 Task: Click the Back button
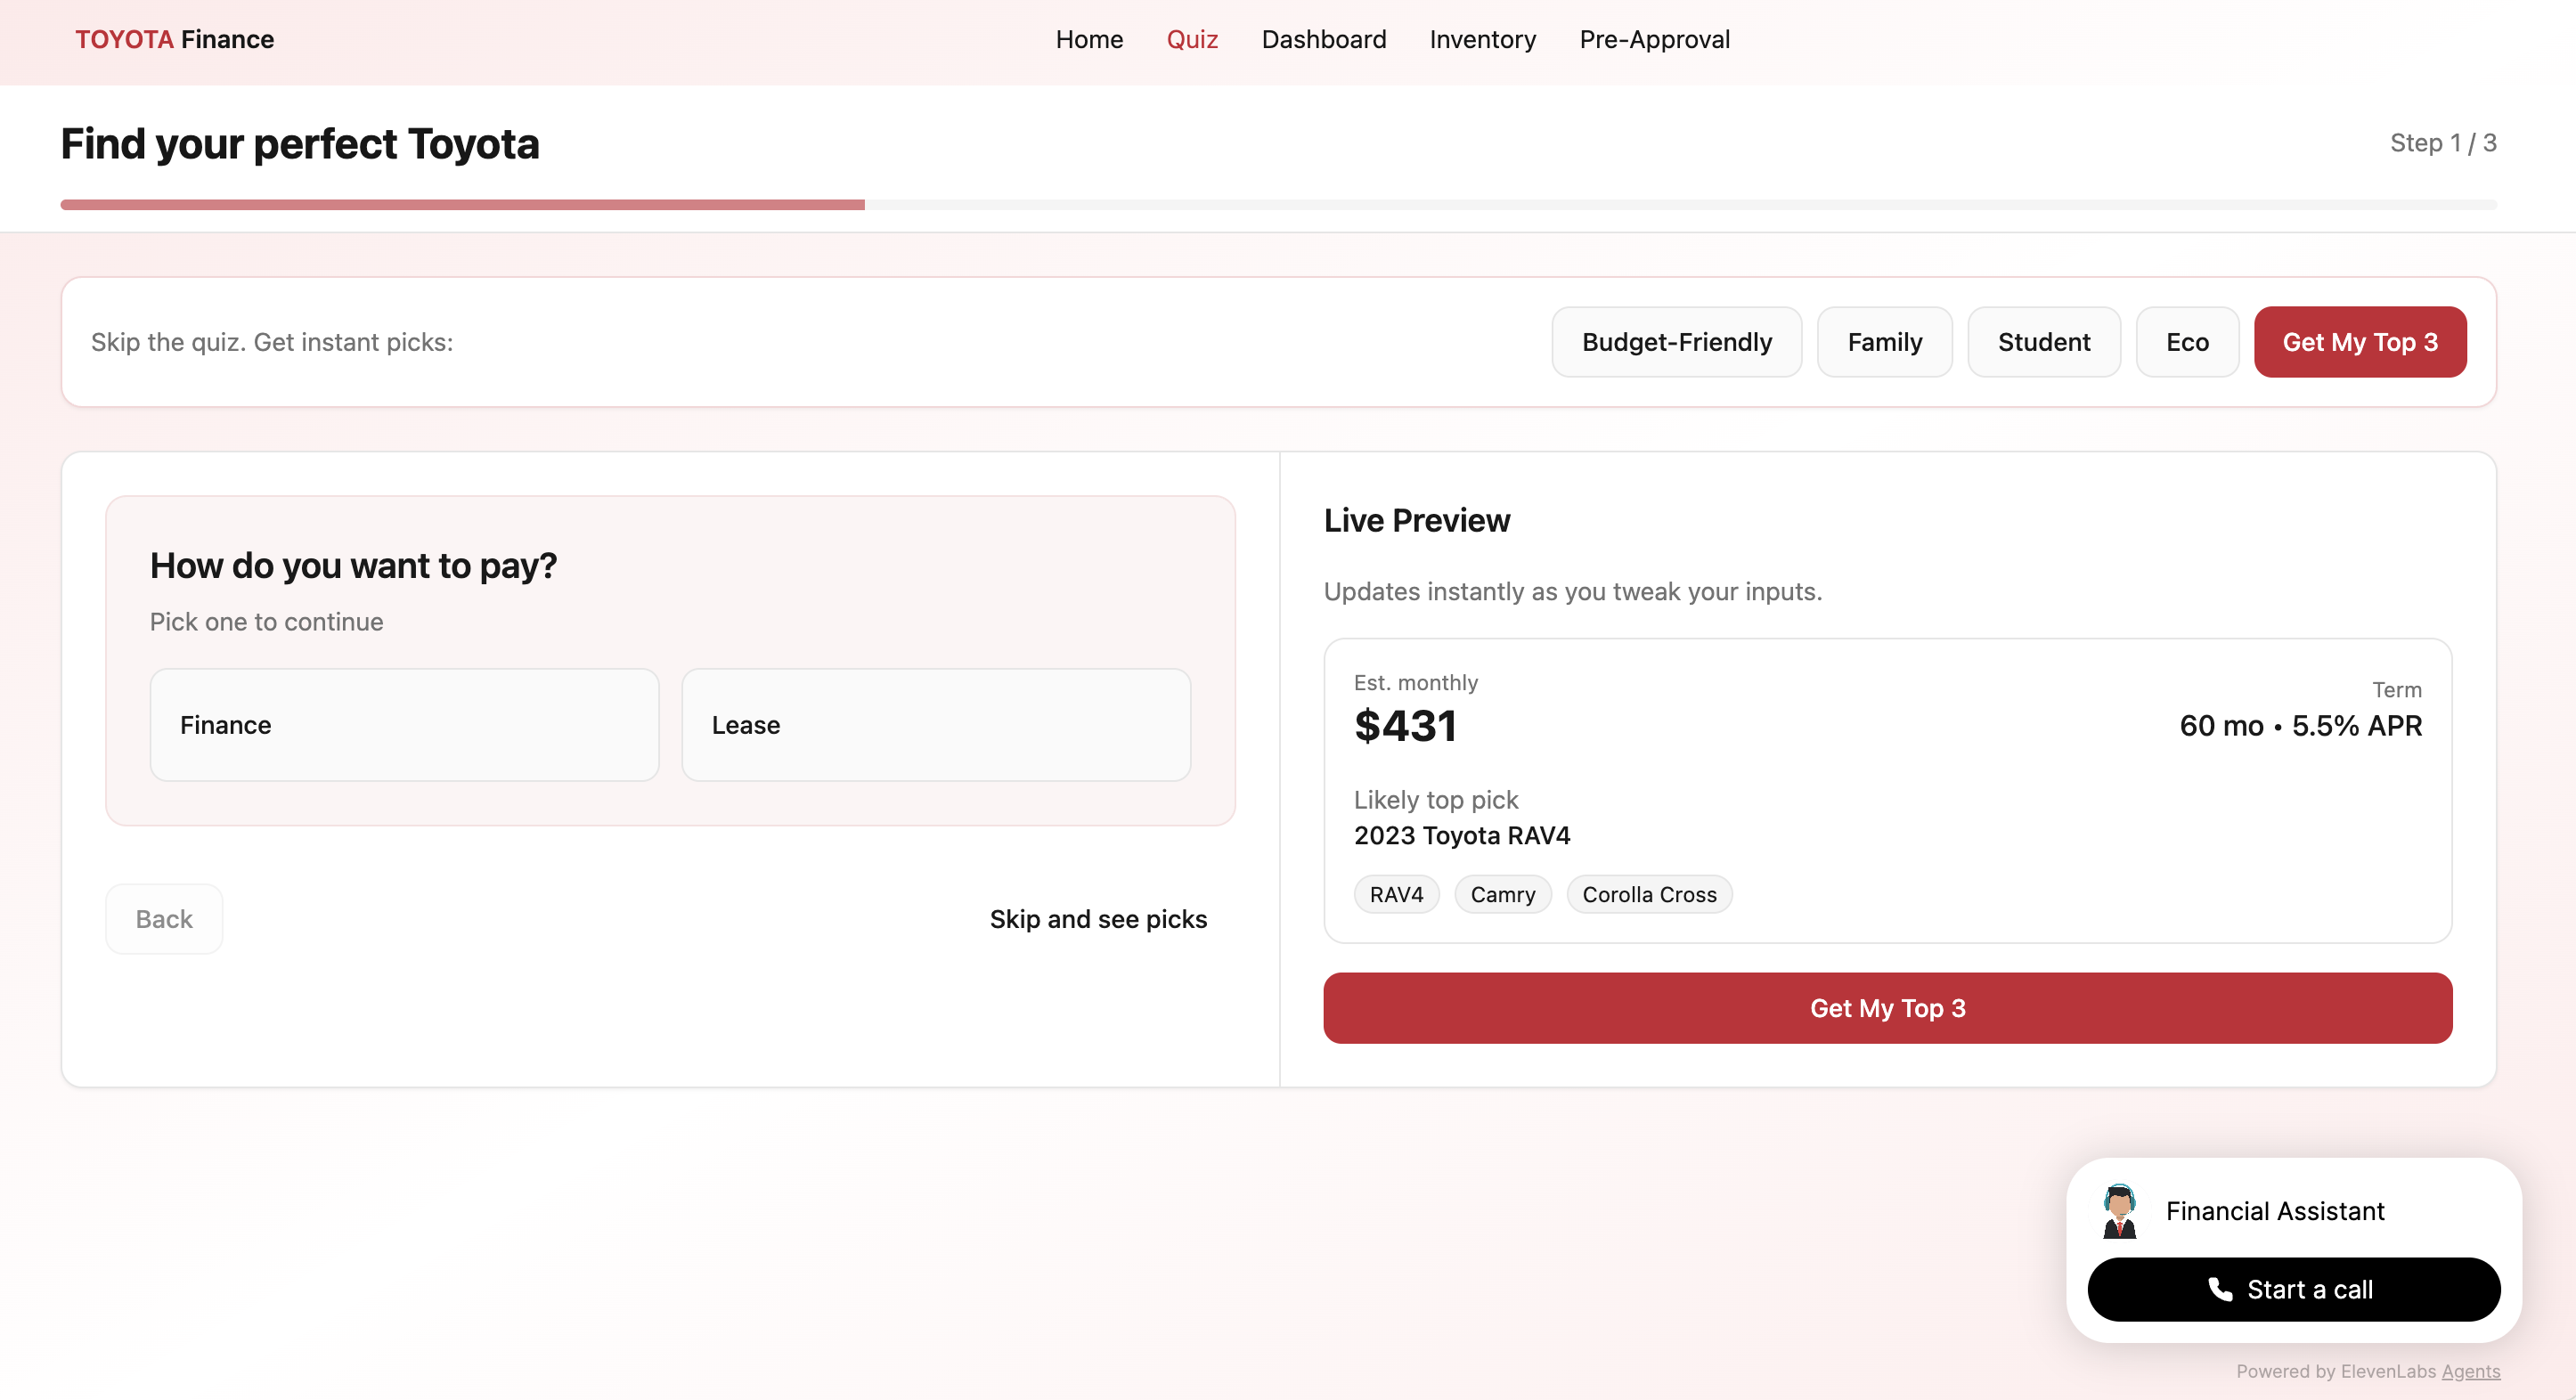(x=164, y=919)
